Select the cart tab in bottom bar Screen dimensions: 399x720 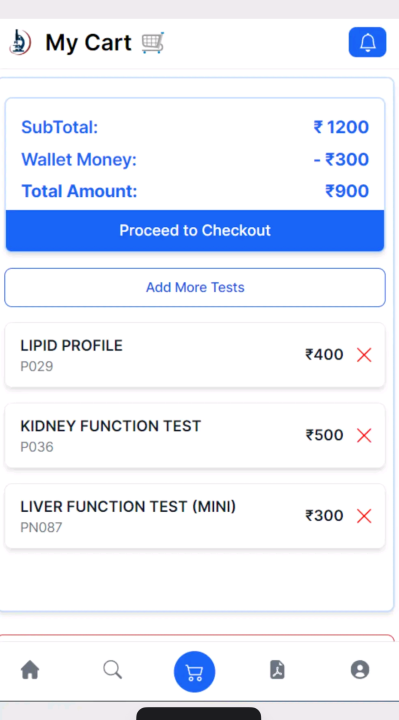(194, 672)
